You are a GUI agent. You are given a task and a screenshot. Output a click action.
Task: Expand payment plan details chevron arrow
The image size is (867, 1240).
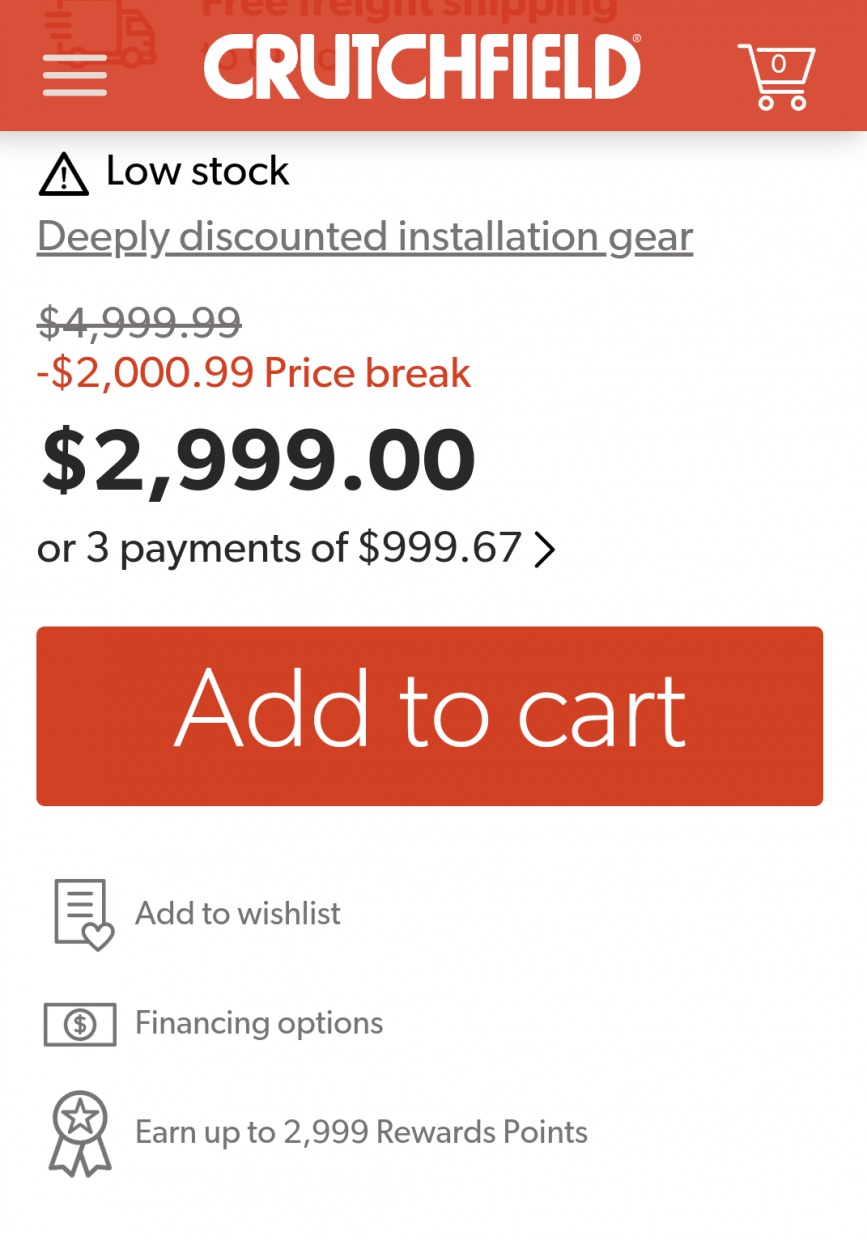coord(545,549)
